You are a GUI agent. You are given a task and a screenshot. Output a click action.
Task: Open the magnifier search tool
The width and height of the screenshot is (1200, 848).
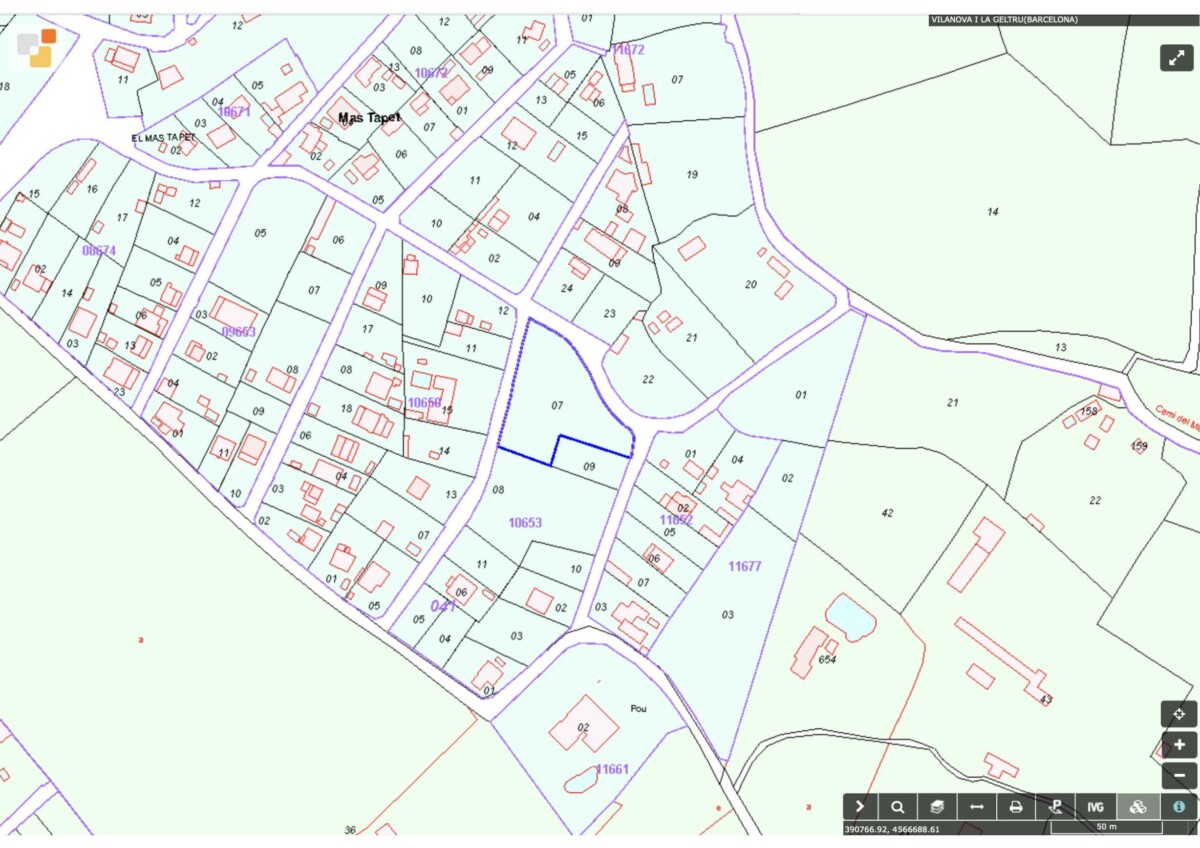pos(898,807)
